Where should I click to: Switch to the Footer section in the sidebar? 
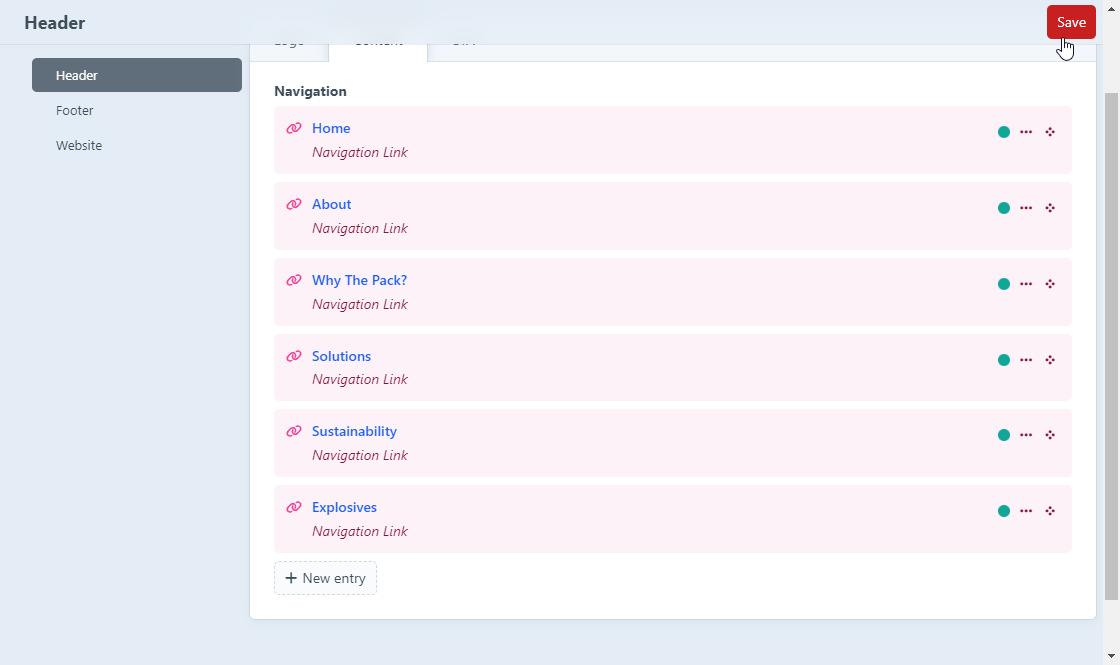(75, 111)
